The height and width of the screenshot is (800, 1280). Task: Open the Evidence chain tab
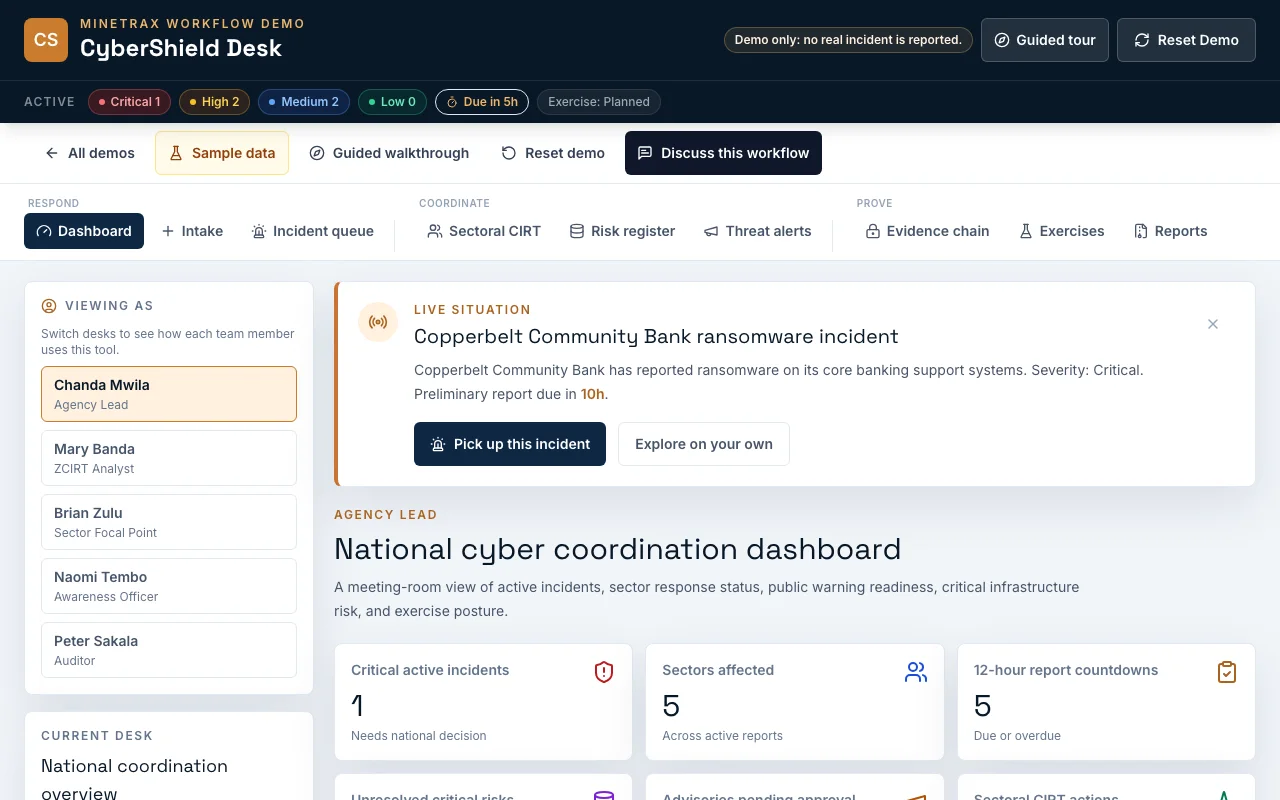coord(928,231)
